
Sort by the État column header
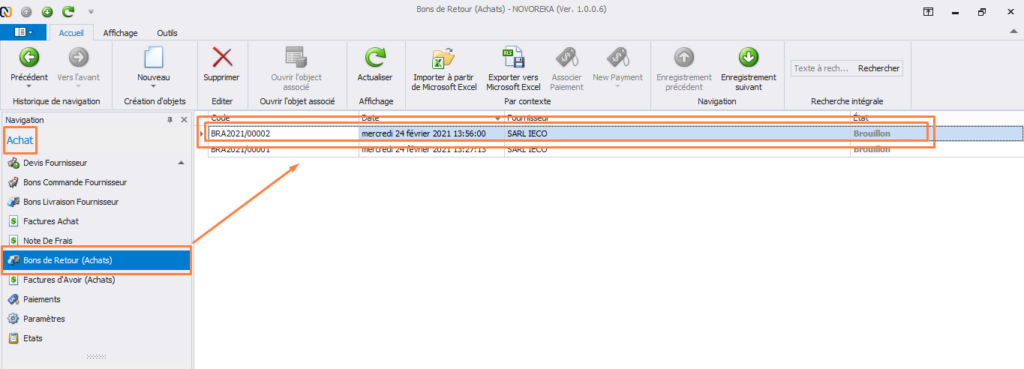[936, 118]
